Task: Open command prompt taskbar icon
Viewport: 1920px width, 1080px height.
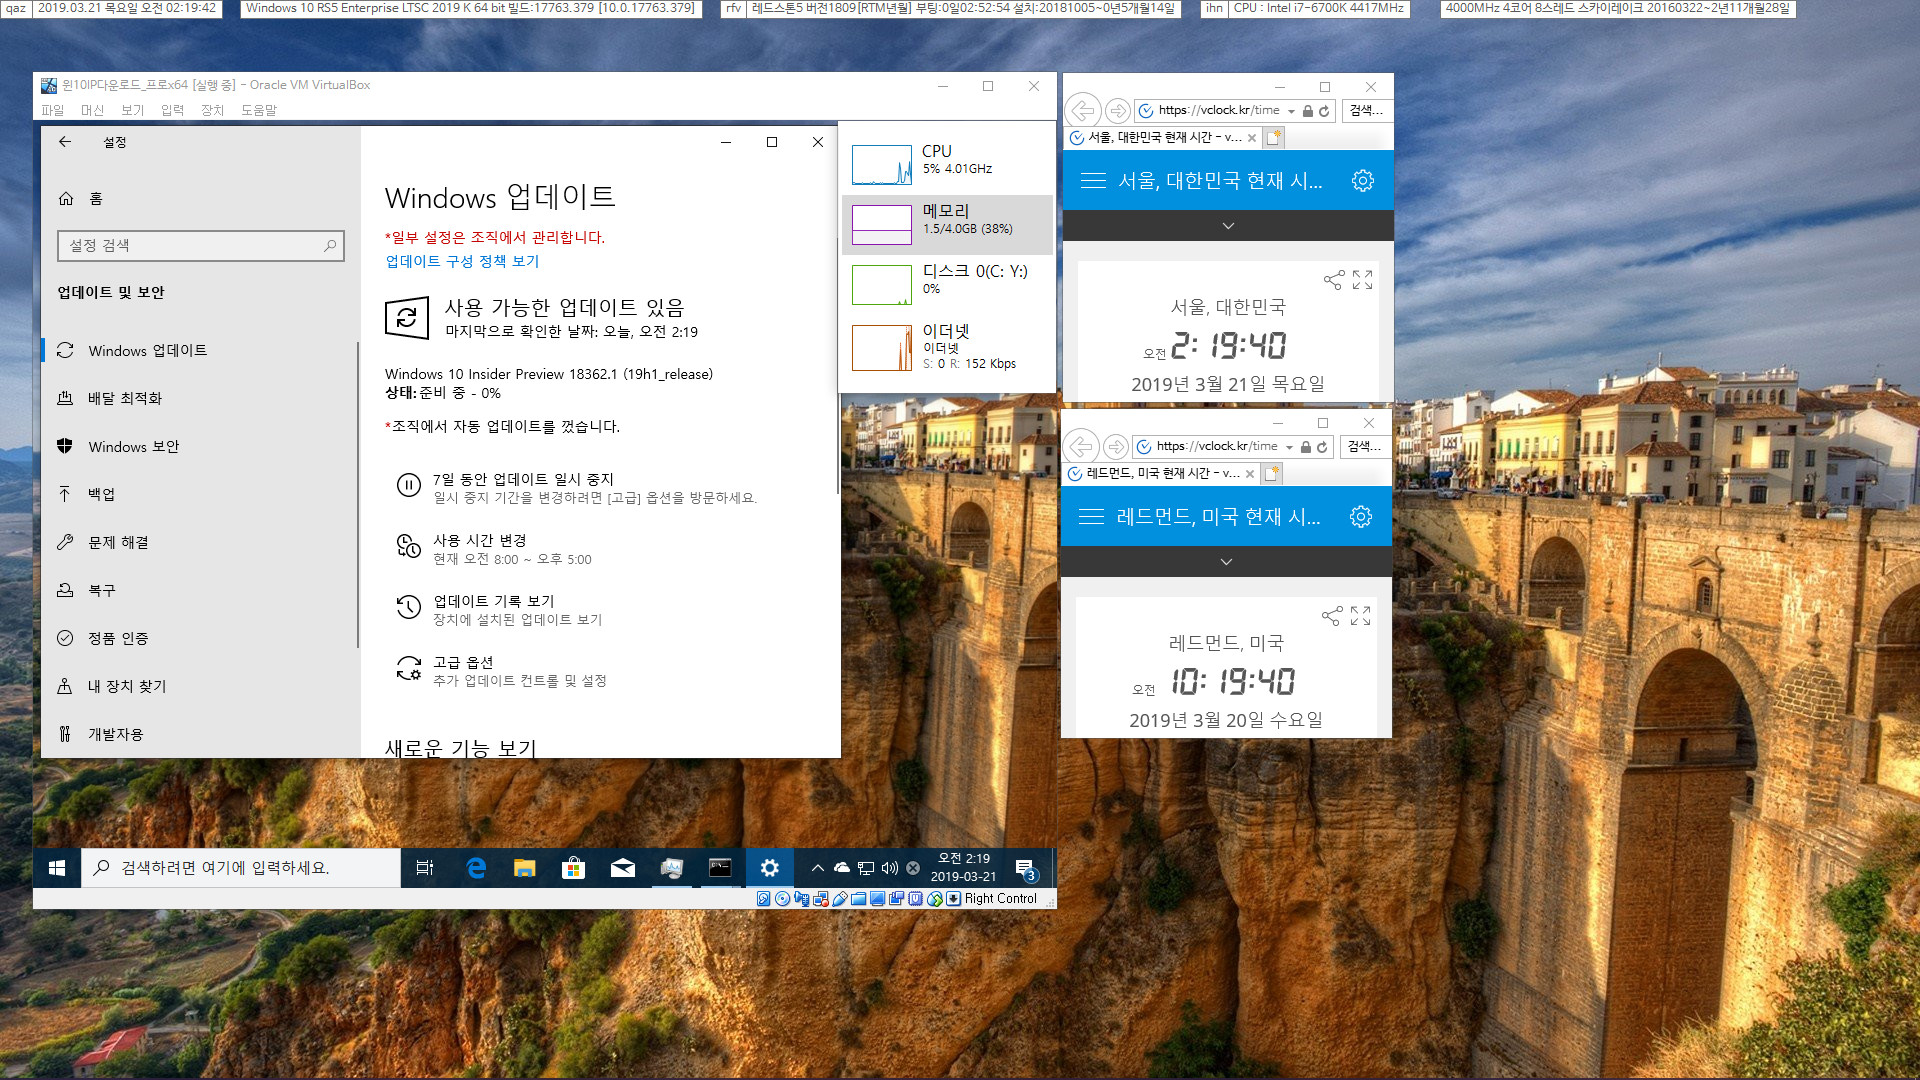Action: click(x=720, y=868)
